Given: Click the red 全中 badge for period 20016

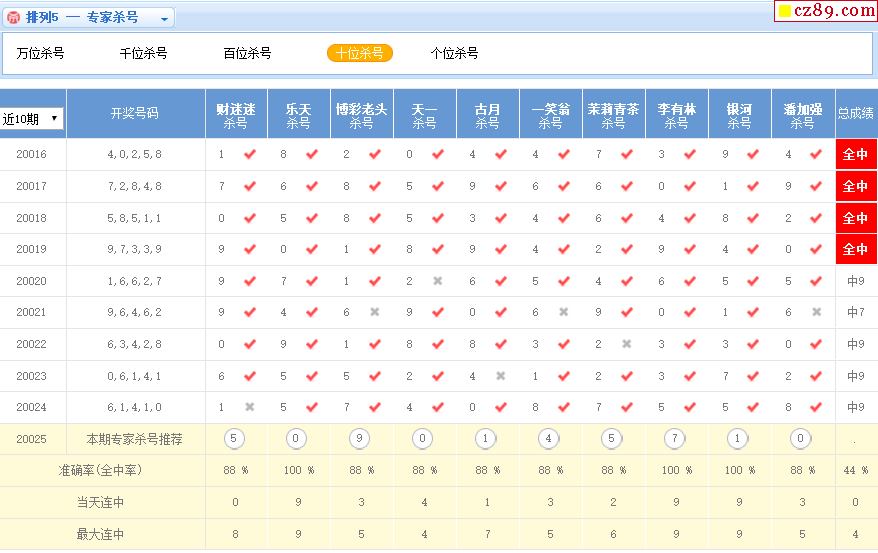Looking at the screenshot, I should [855, 155].
